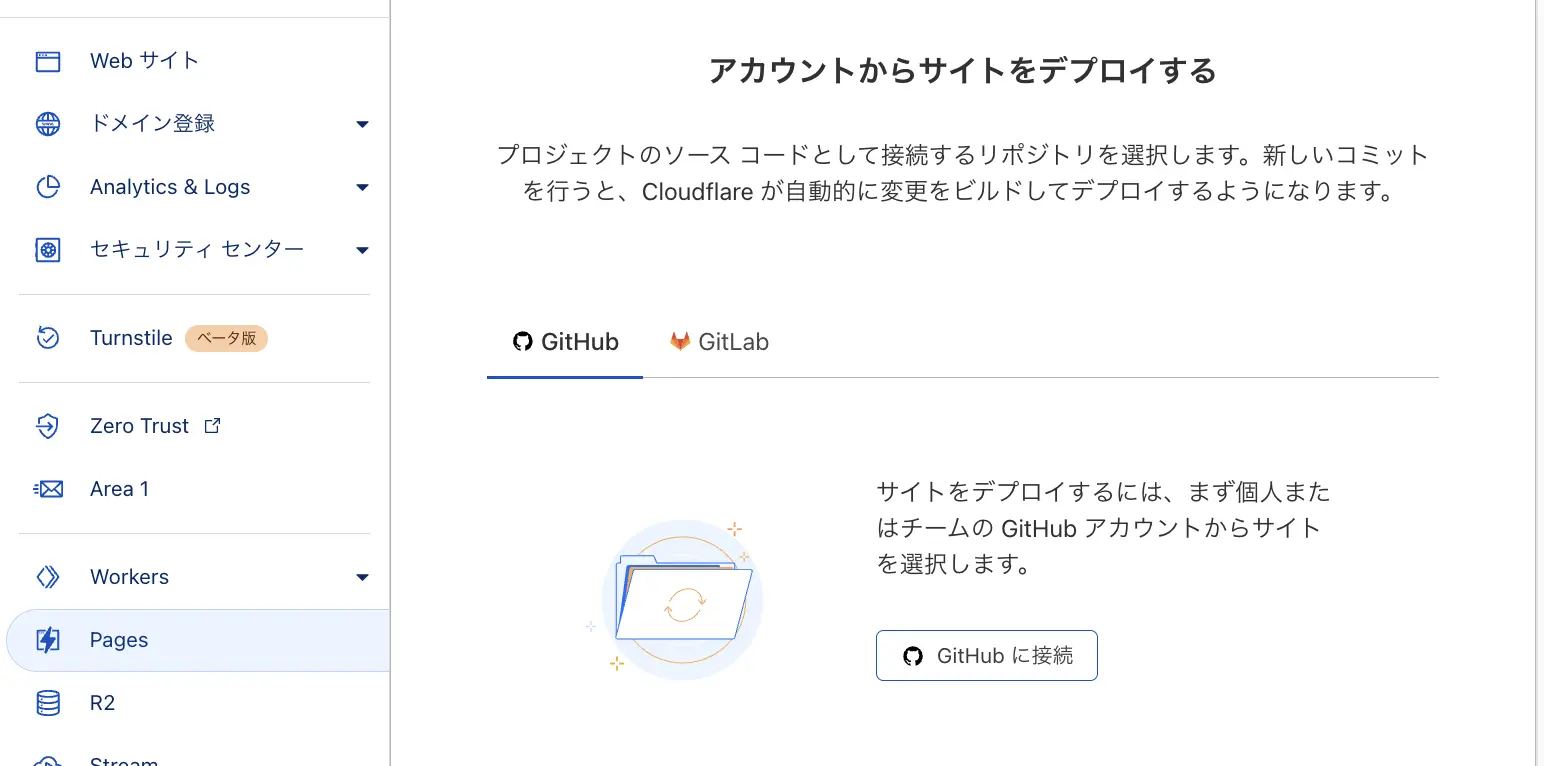Click the GitLab fox icon
Viewport: 1544px width, 766px height.
click(680, 341)
